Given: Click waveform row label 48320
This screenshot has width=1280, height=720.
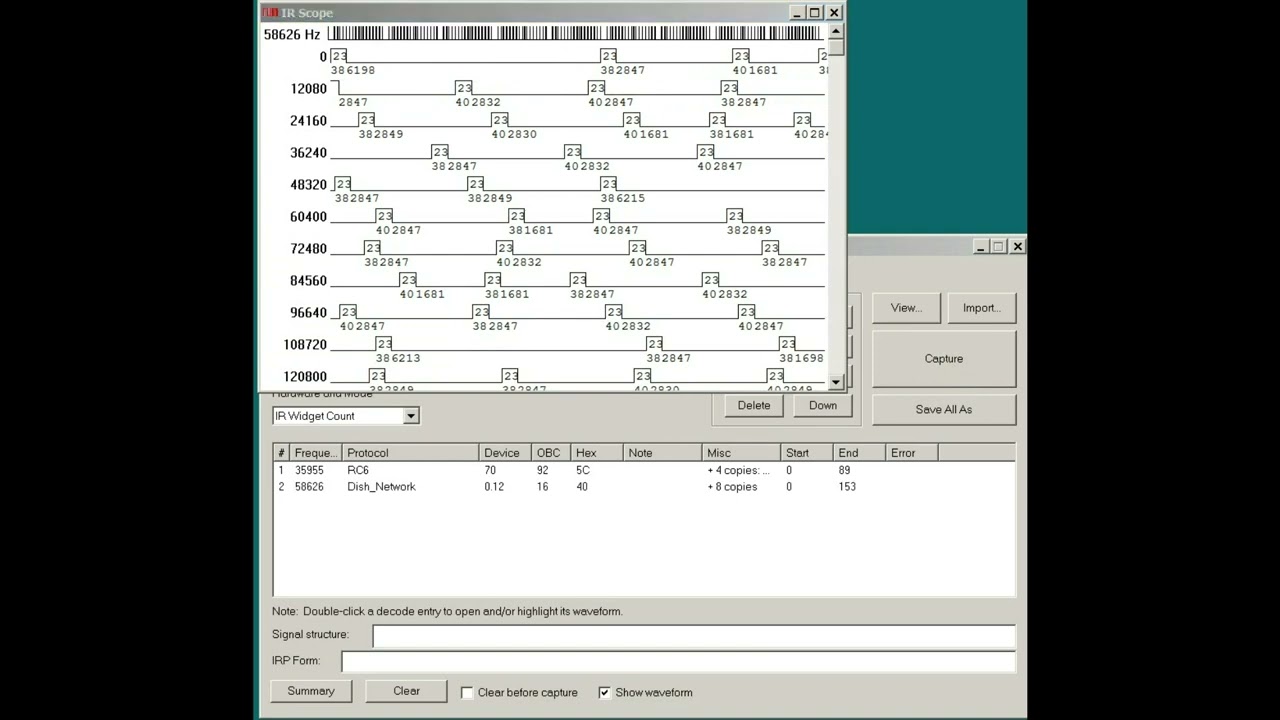Looking at the screenshot, I should [308, 185].
